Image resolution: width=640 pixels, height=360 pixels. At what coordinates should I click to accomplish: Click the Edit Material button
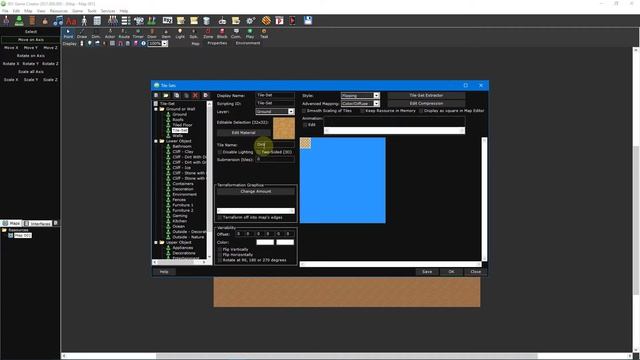coord(243,133)
